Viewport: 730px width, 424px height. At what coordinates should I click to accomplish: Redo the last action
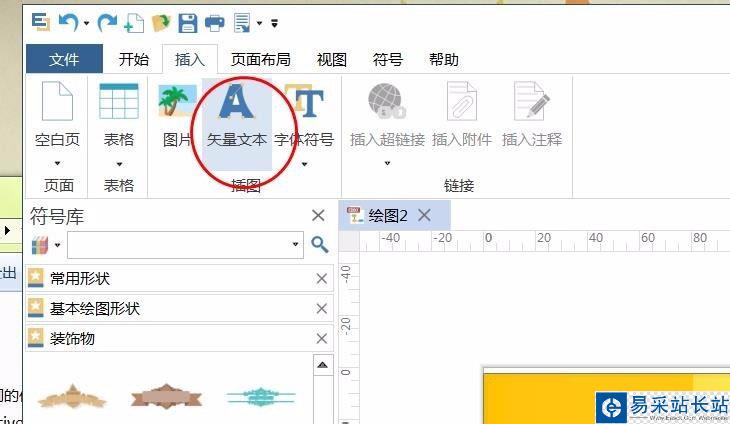click(x=107, y=22)
